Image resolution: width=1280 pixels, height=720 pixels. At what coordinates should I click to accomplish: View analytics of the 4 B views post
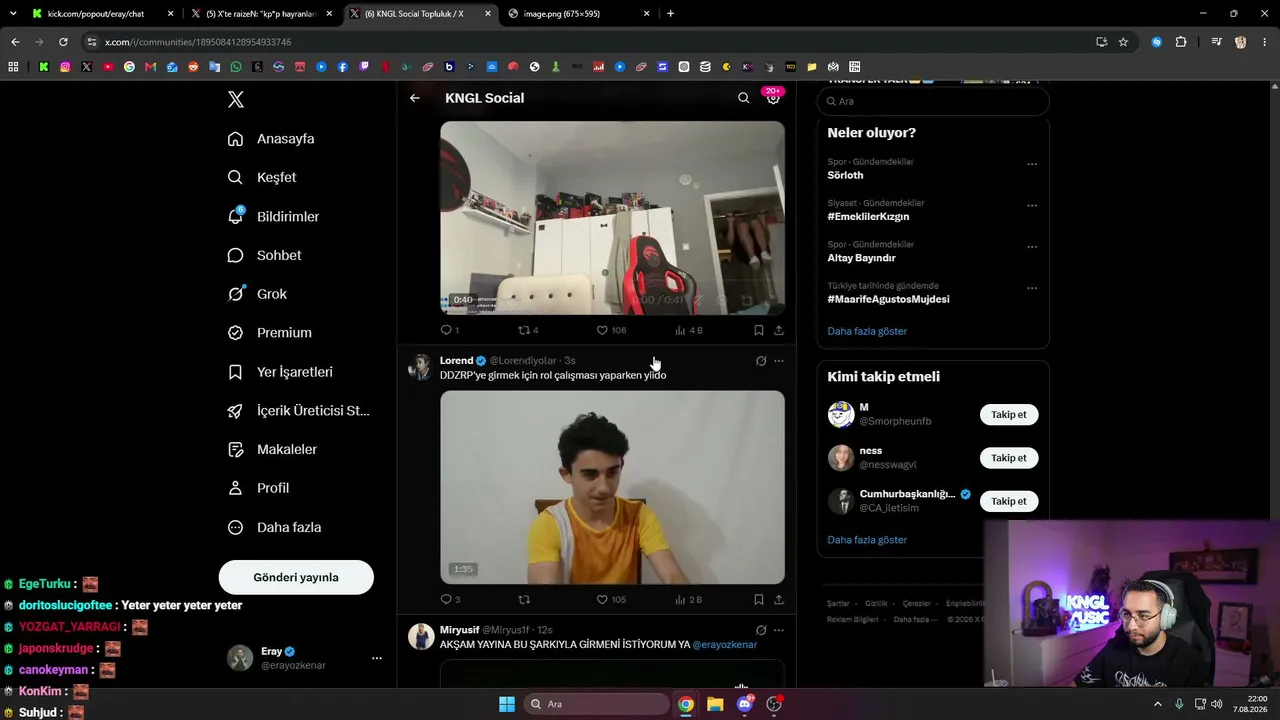click(689, 330)
